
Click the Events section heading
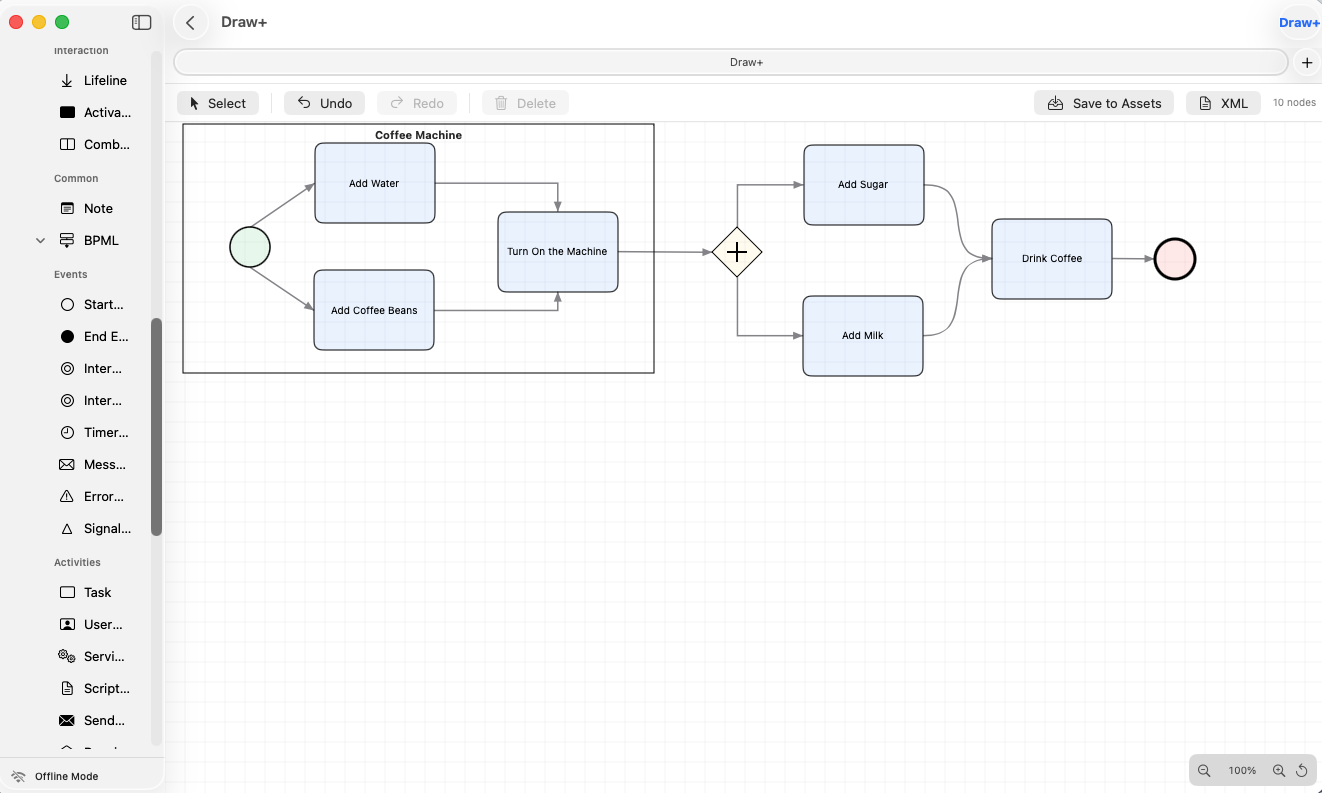71,274
